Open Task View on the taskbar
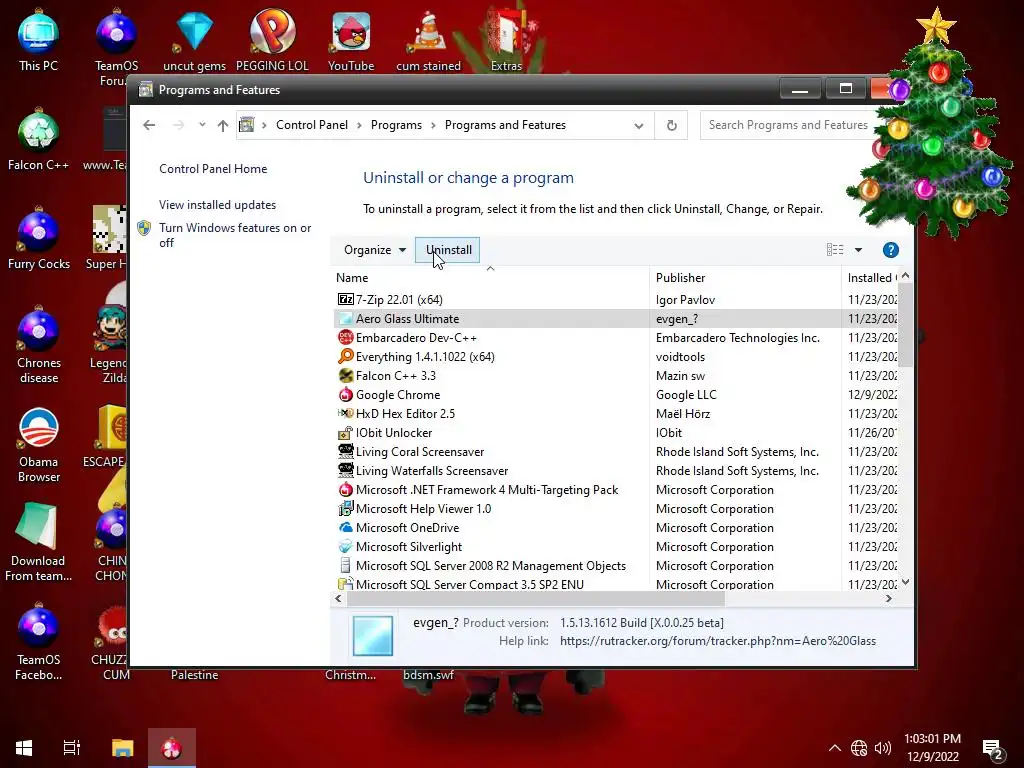Screen dimensions: 1024x768 click(x=72, y=748)
